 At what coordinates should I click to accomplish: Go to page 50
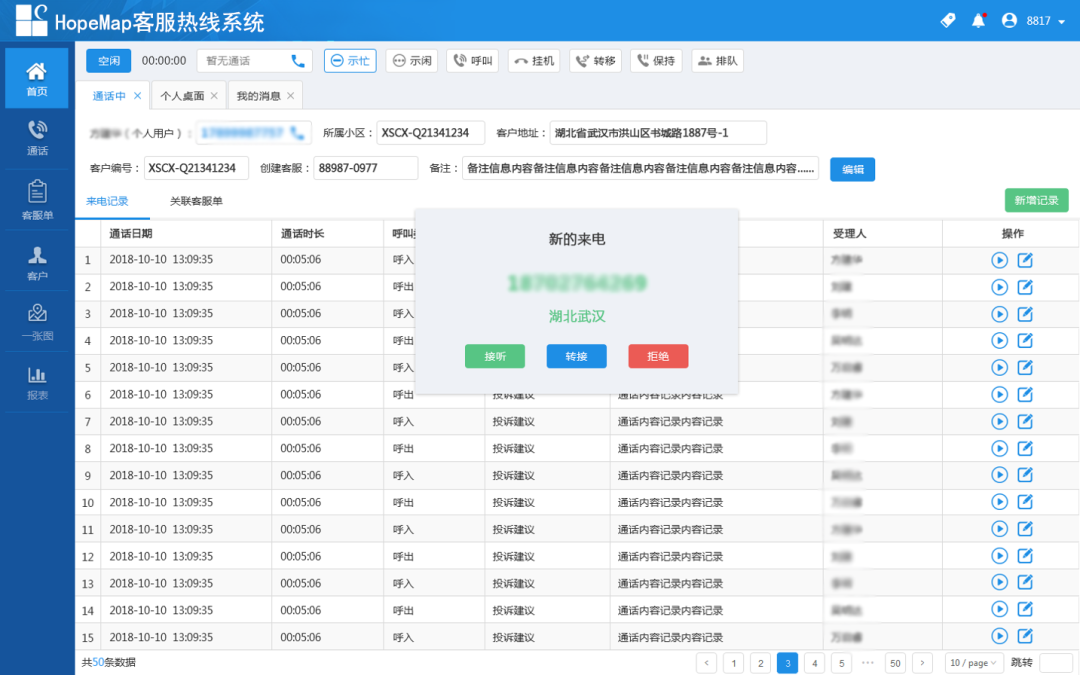[895, 663]
